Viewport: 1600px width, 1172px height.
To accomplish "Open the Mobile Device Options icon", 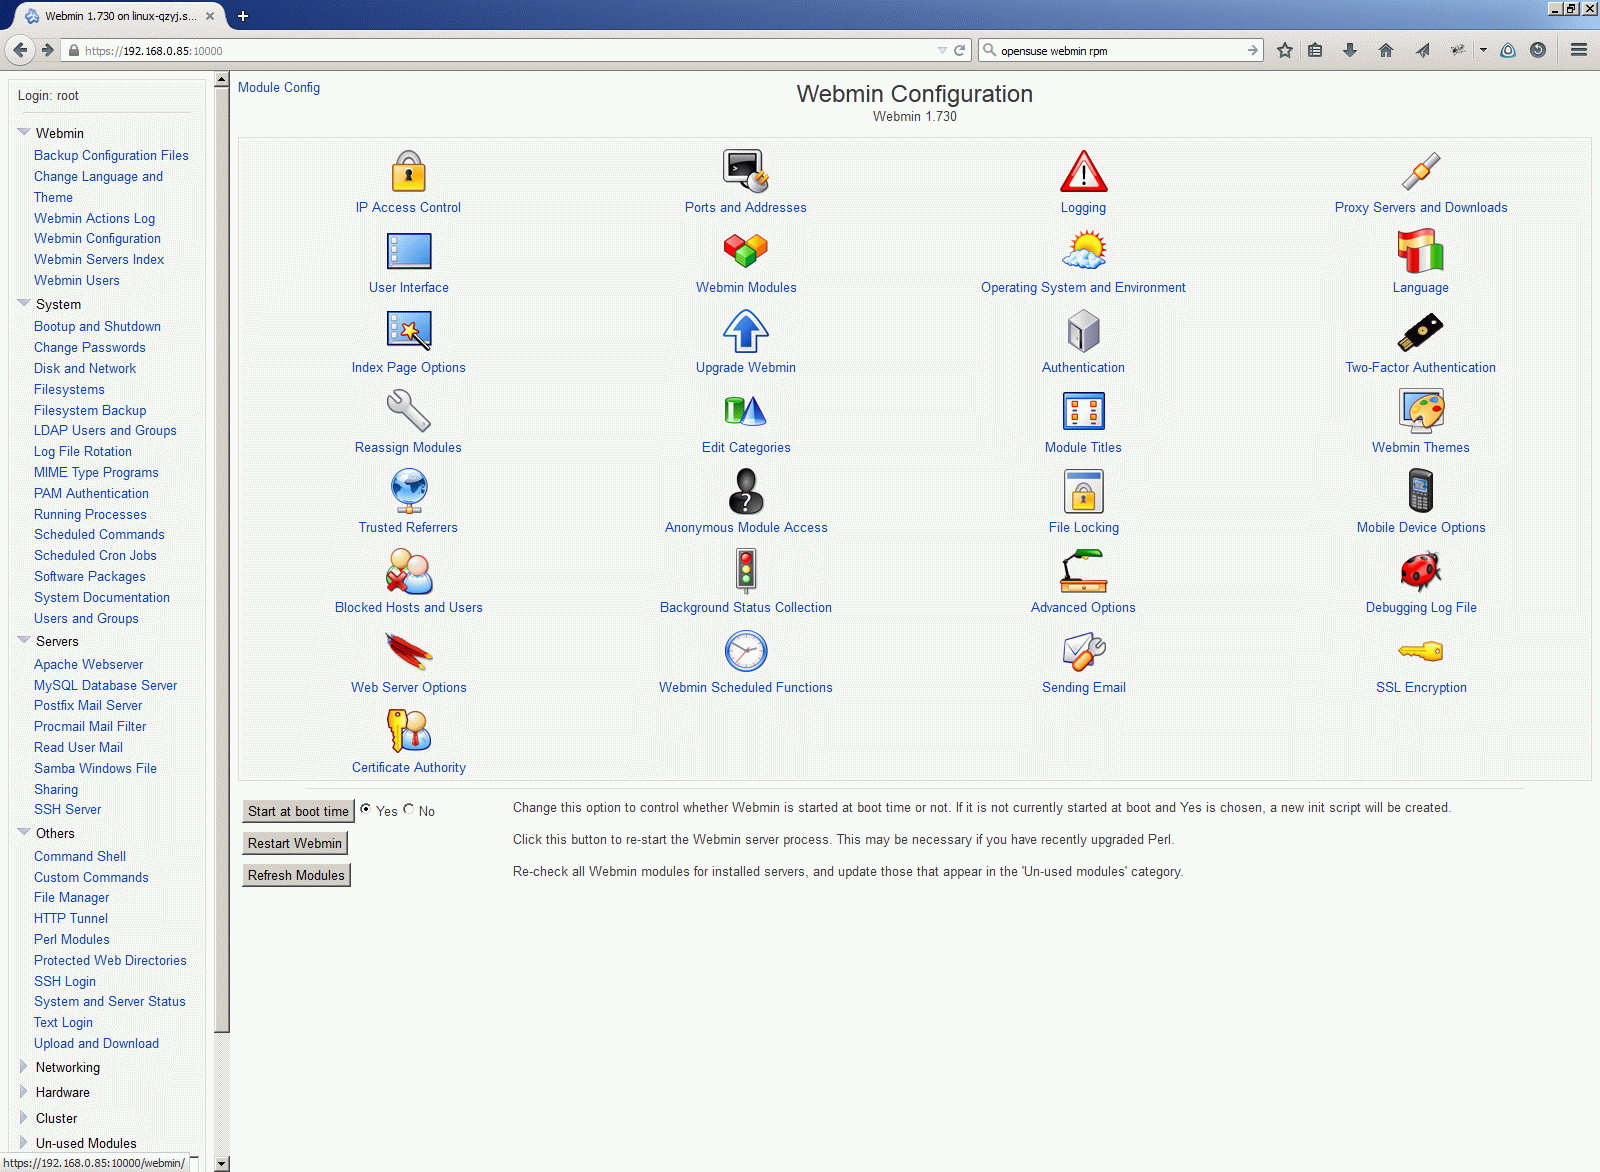I will tap(1420, 491).
